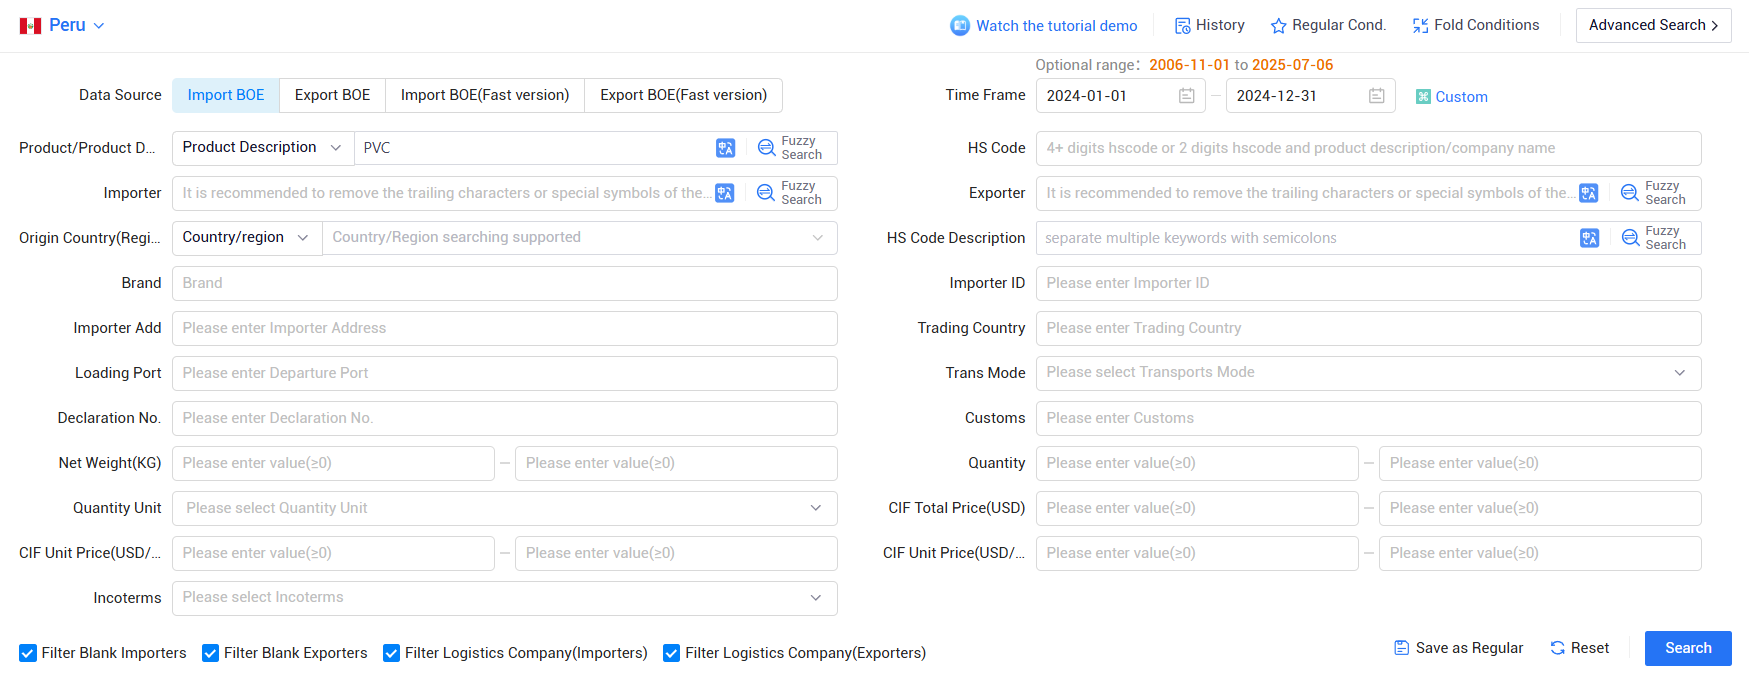Viewport: 1749px width, 676px height.
Task: Switch to Export BOE tab
Action: tap(332, 95)
